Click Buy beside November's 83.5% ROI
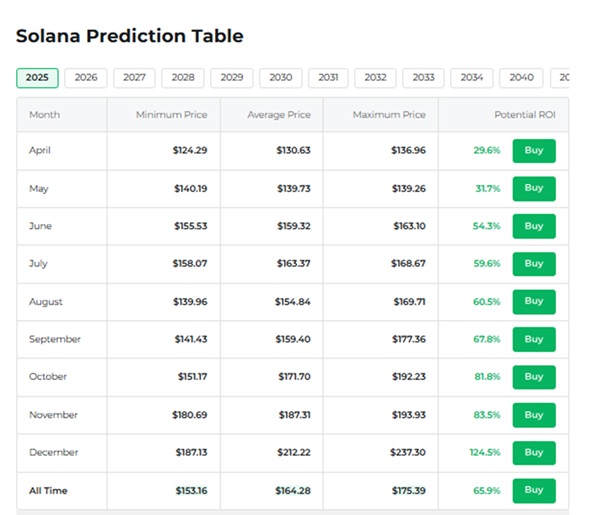This screenshot has width=601, height=515. point(534,415)
